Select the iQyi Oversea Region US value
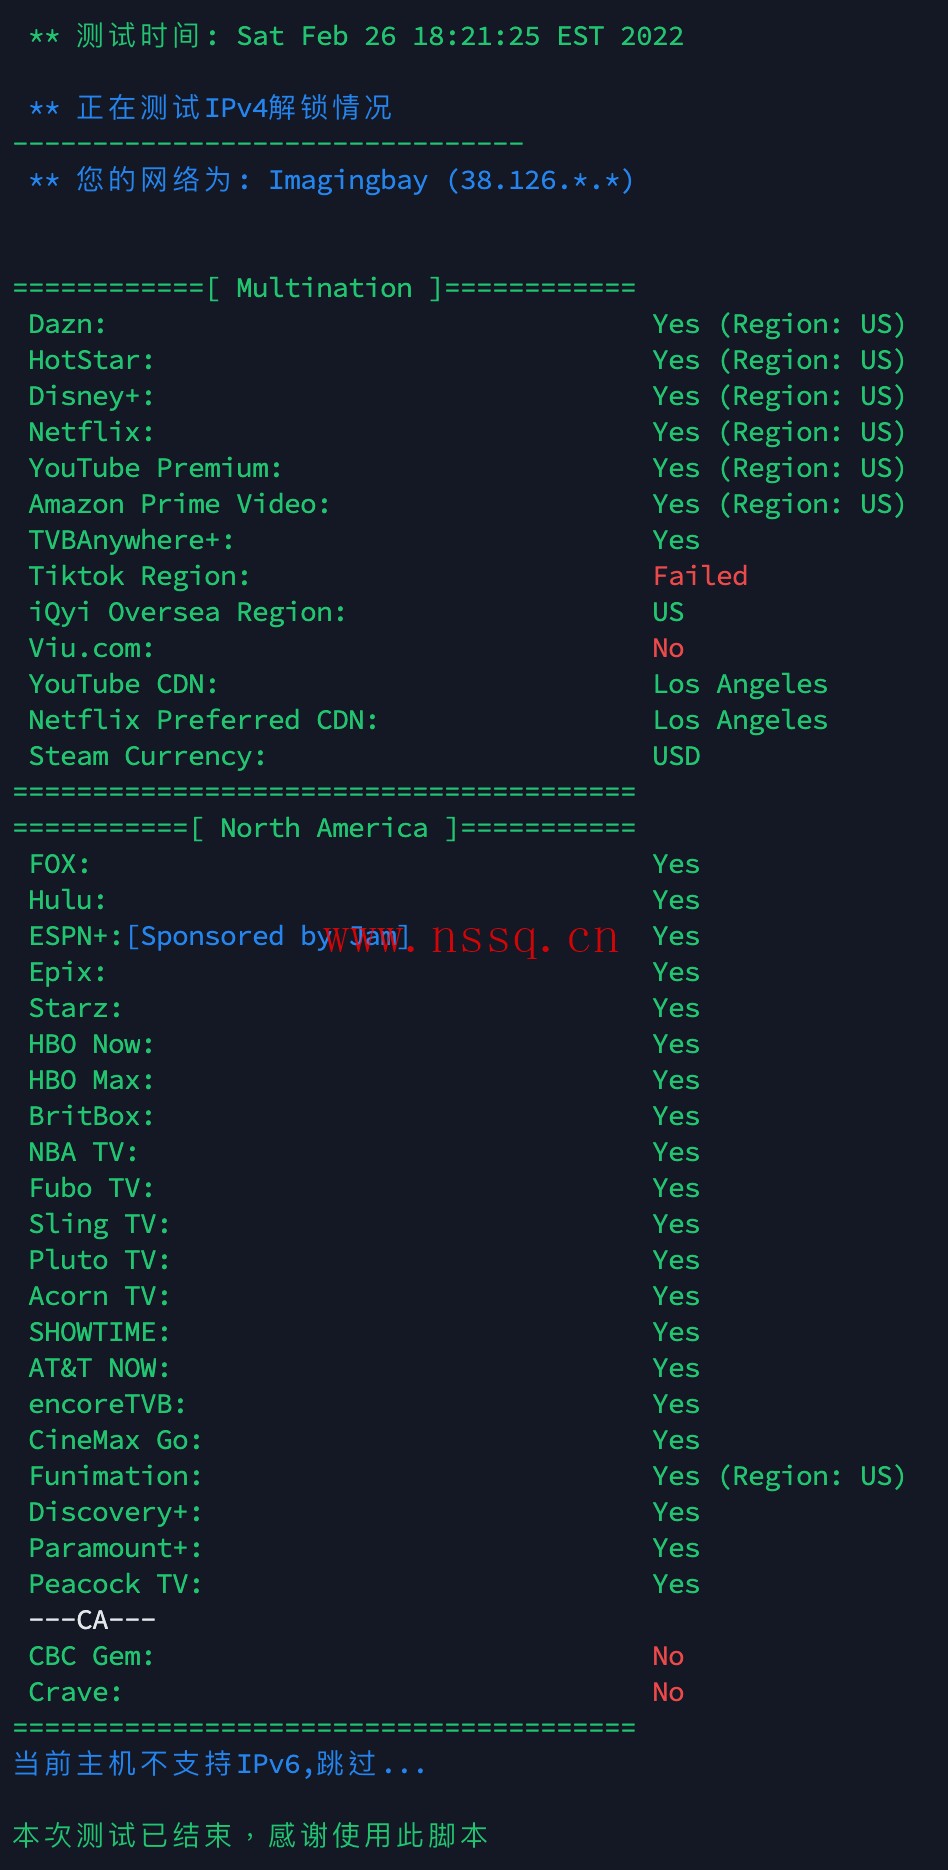The width and height of the screenshot is (948, 1870). 668,612
